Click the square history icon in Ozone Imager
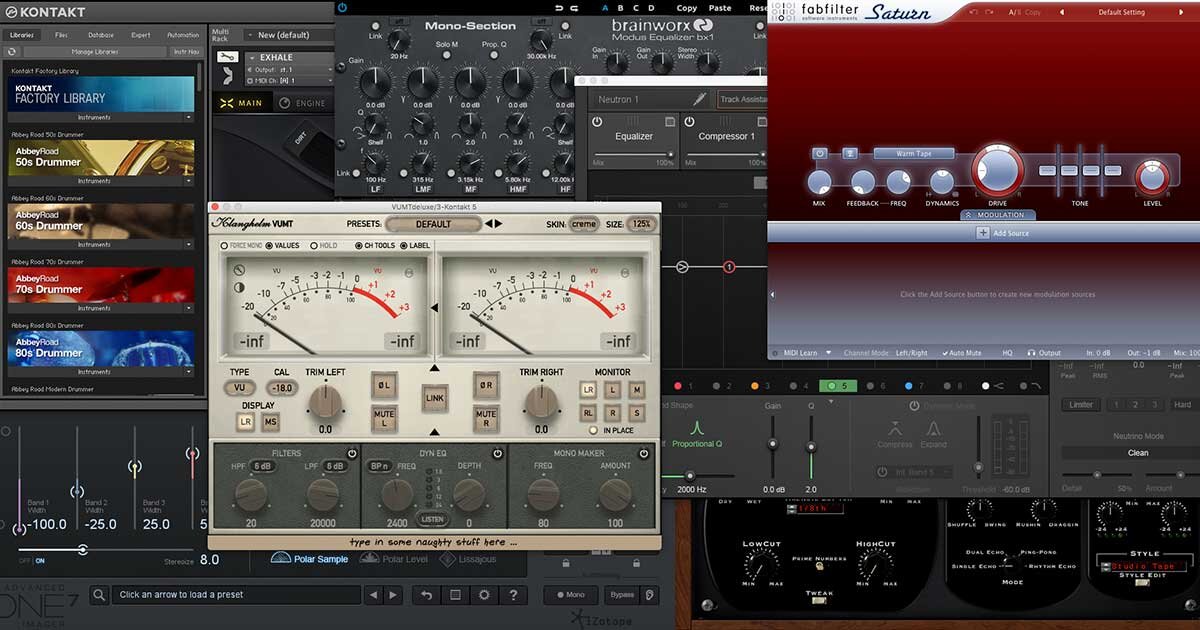This screenshot has height=630, width=1200. click(x=455, y=595)
